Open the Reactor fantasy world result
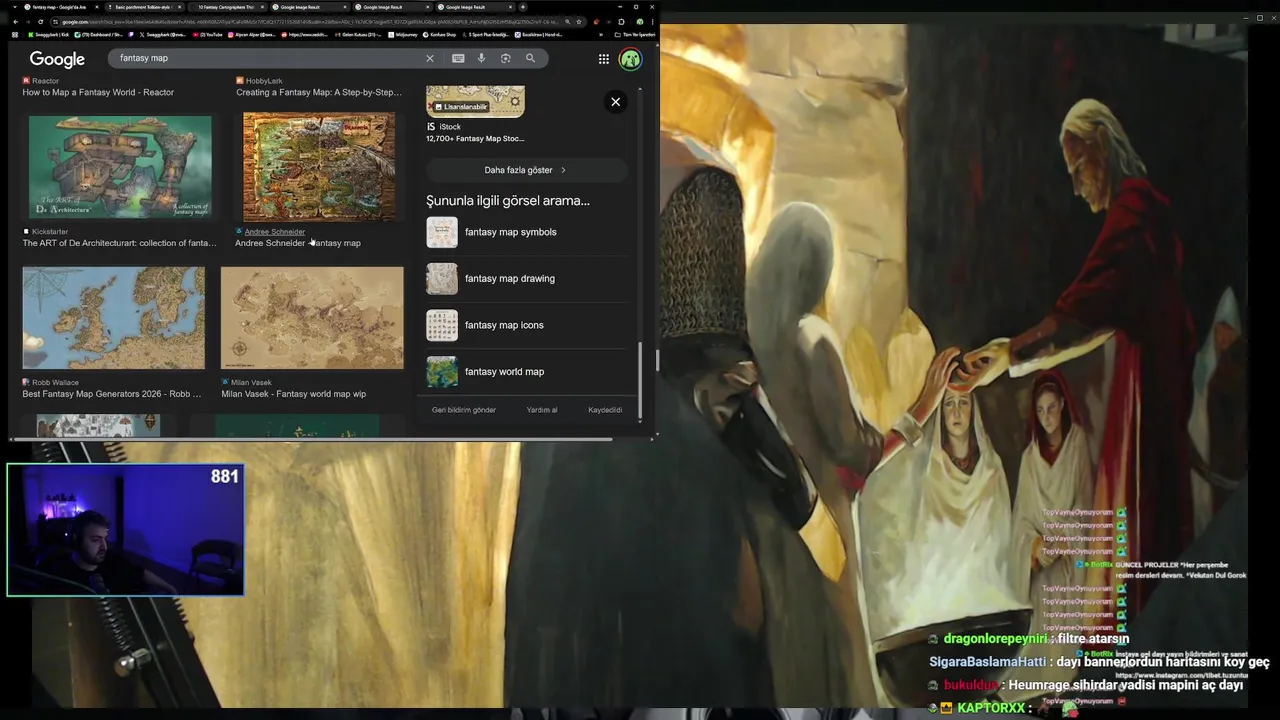This screenshot has height=720, width=1280. click(x=98, y=92)
